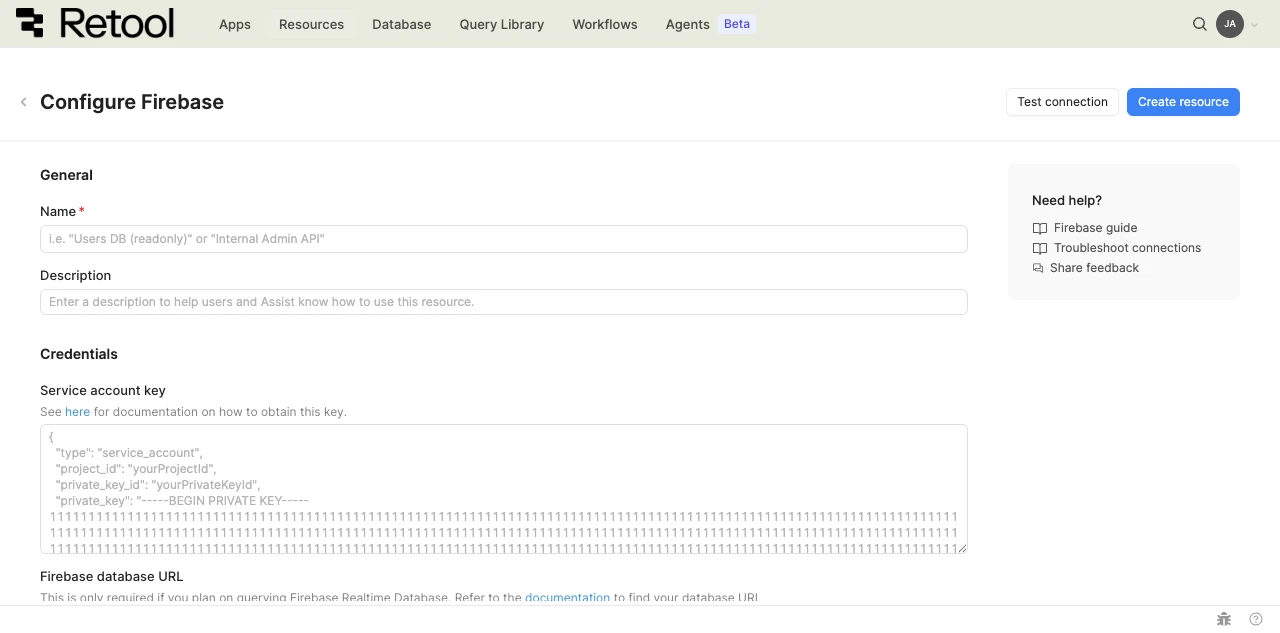Open the JA user avatar menu
This screenshot has height=633, width=1280.
coord(1230,24)
